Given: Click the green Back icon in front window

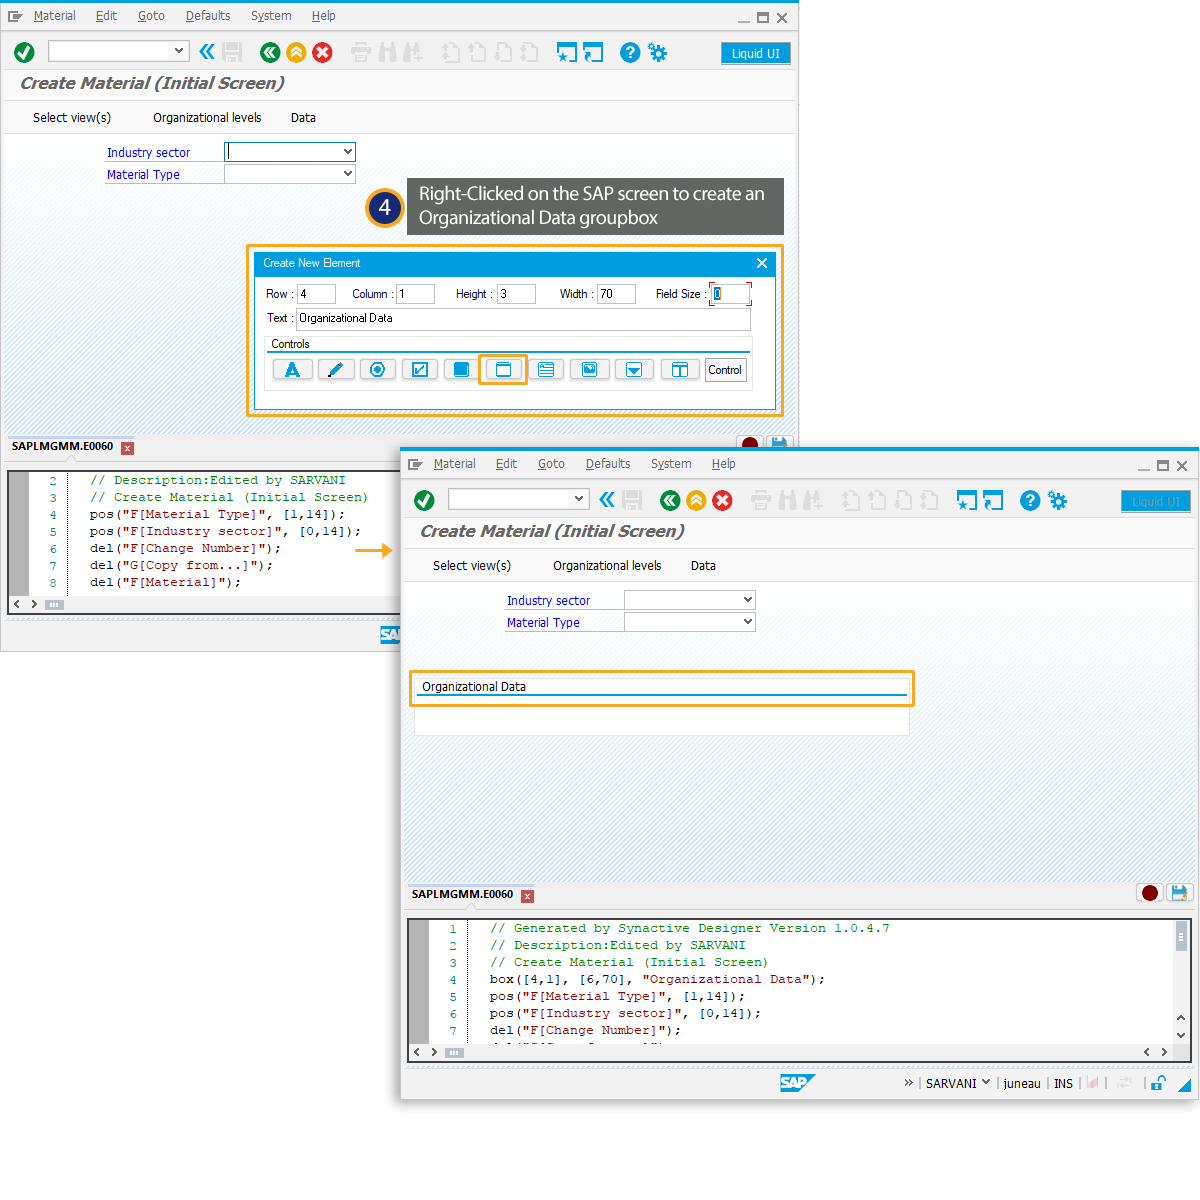Looking at the screenshot, I should pos(670,500).
